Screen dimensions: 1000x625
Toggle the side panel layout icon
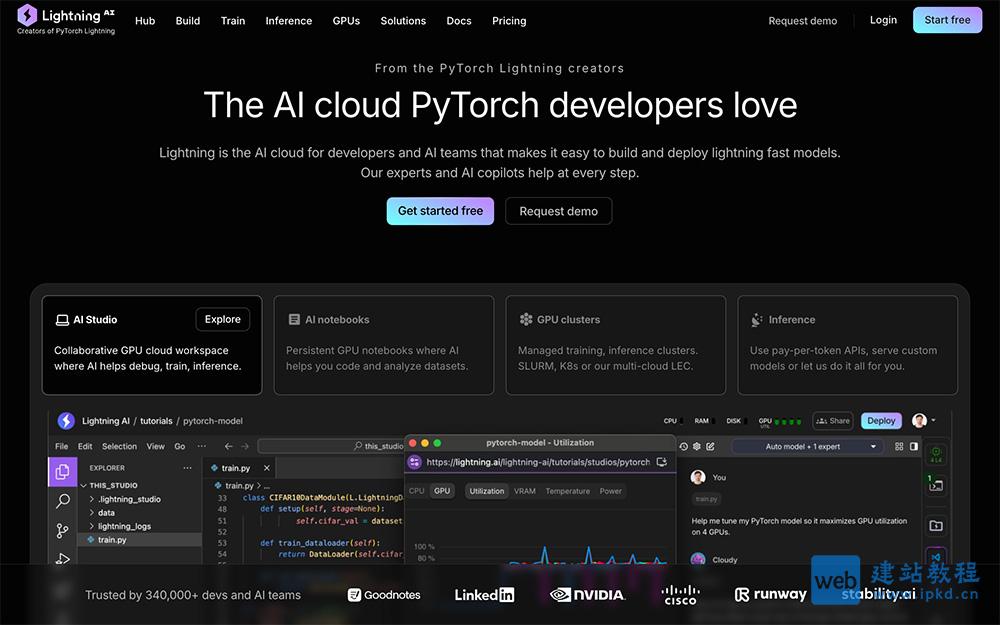913,446
